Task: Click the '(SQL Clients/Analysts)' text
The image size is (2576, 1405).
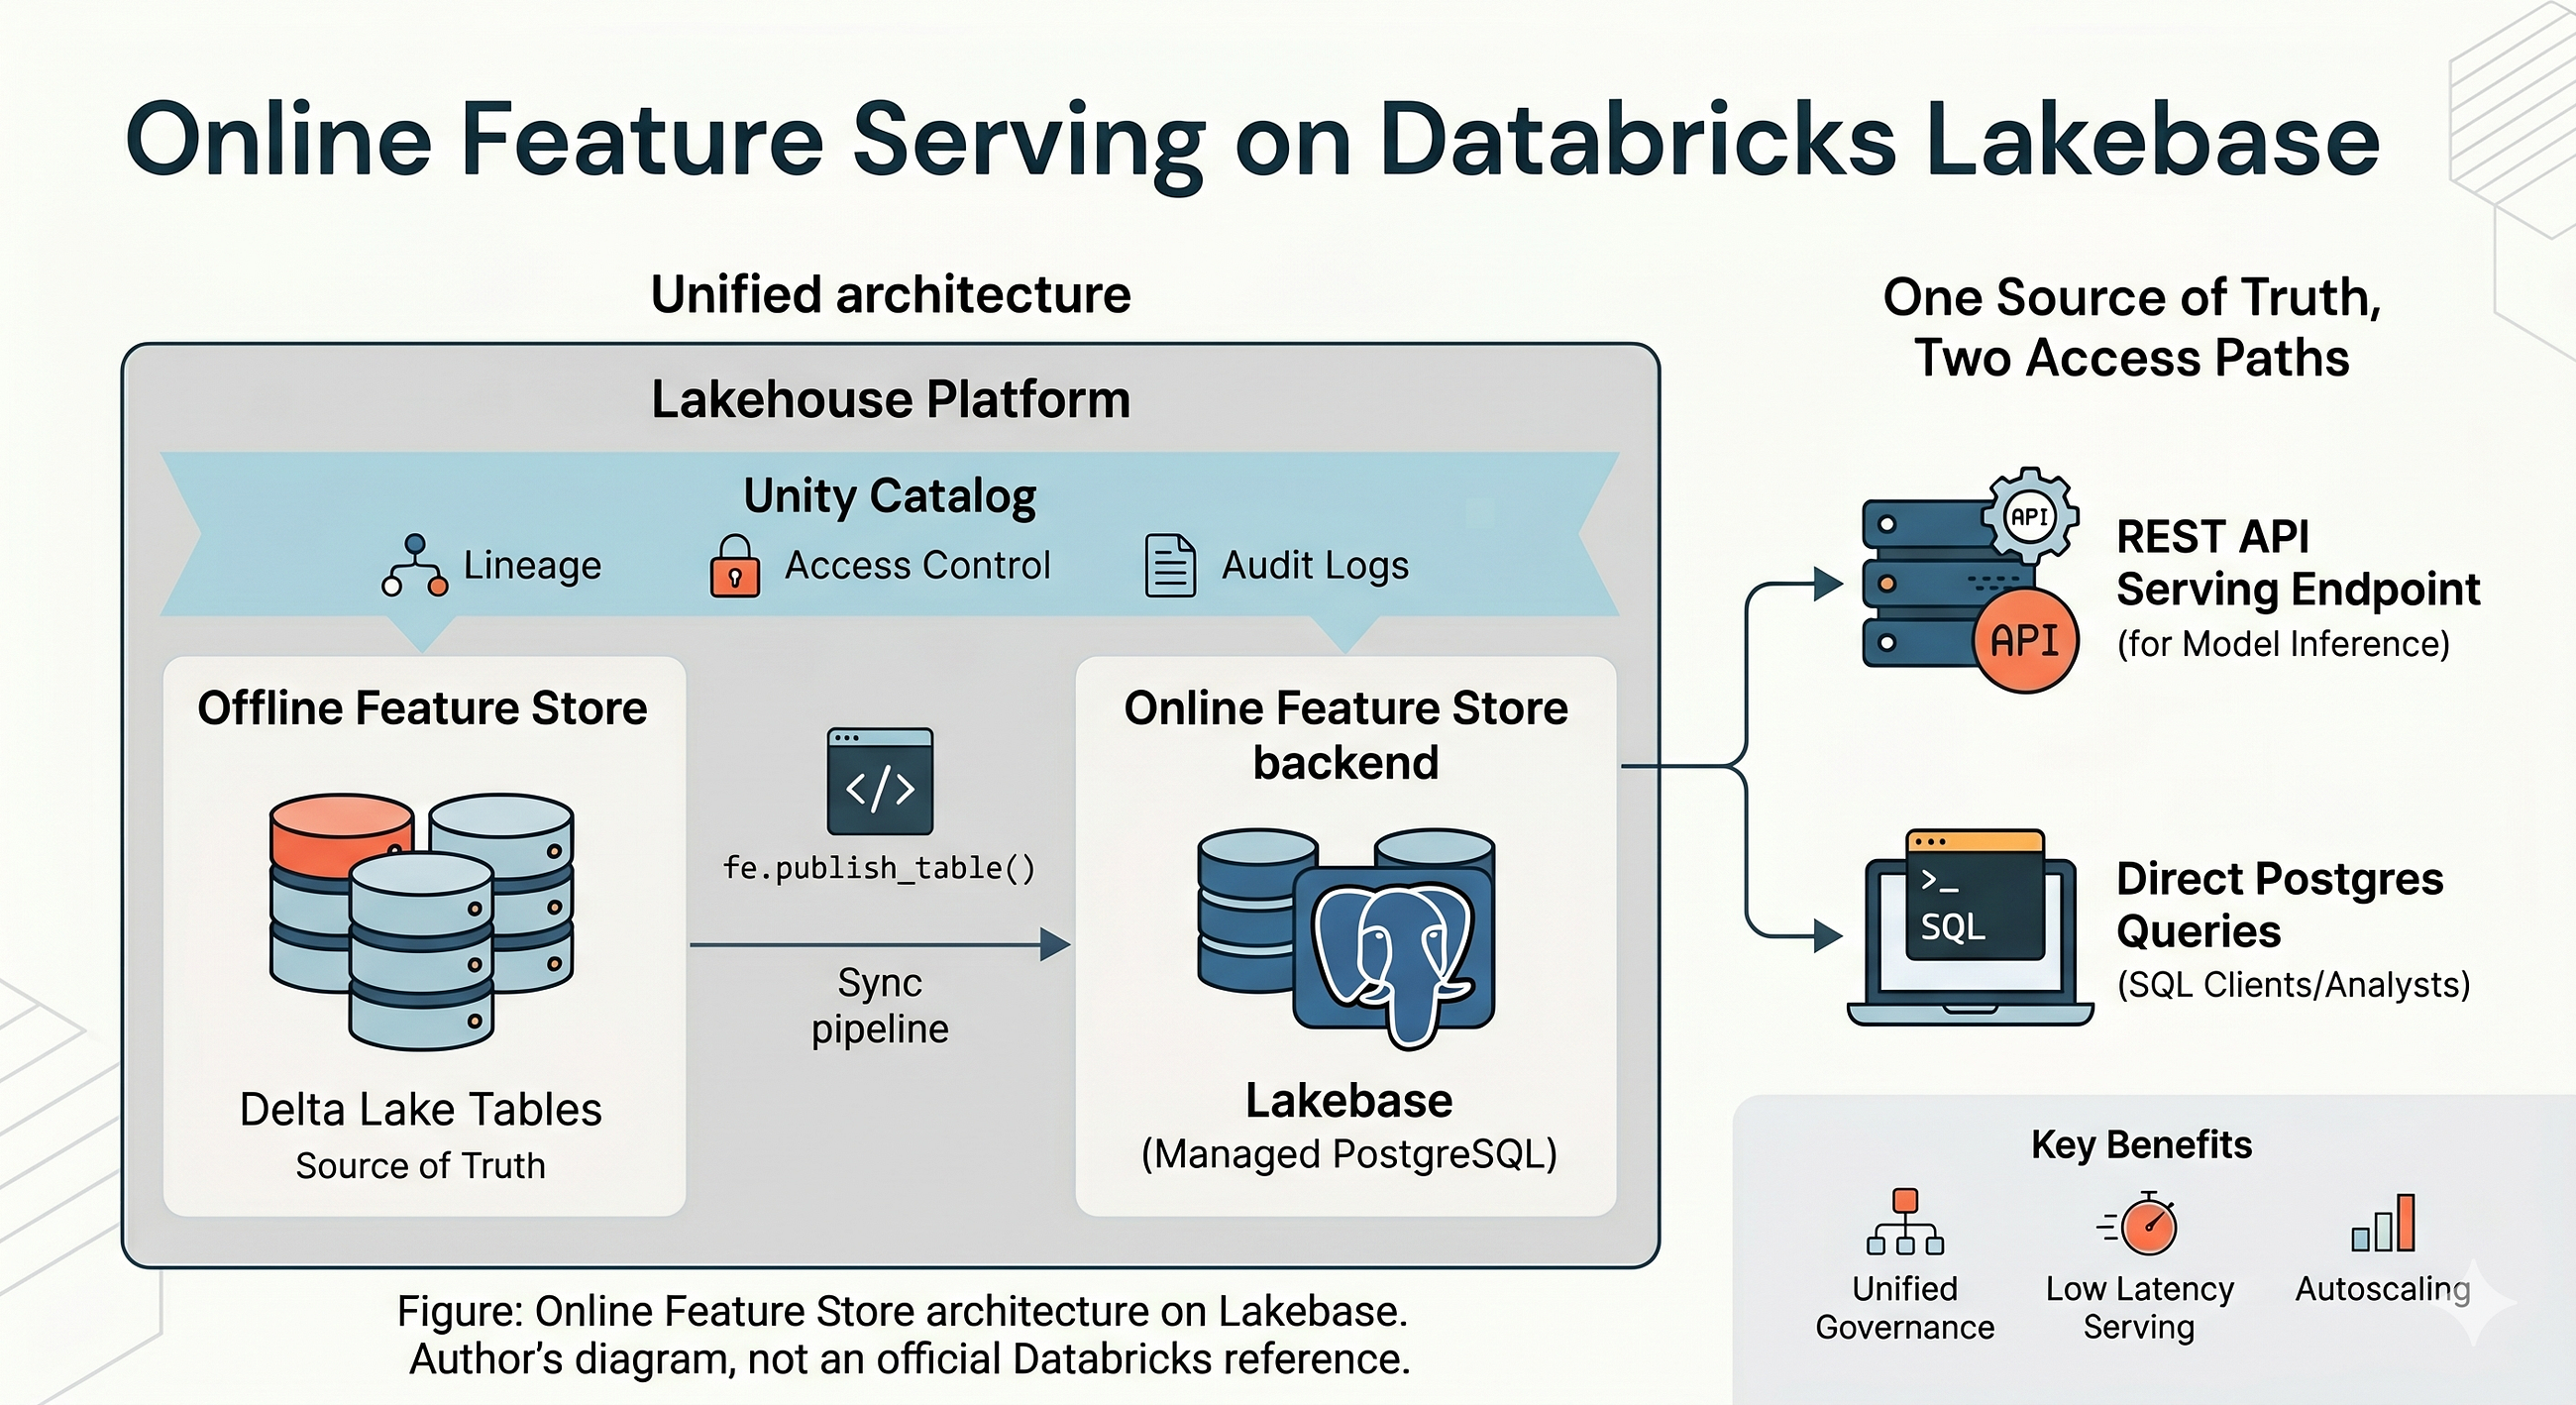Action: coord(2293,985)
